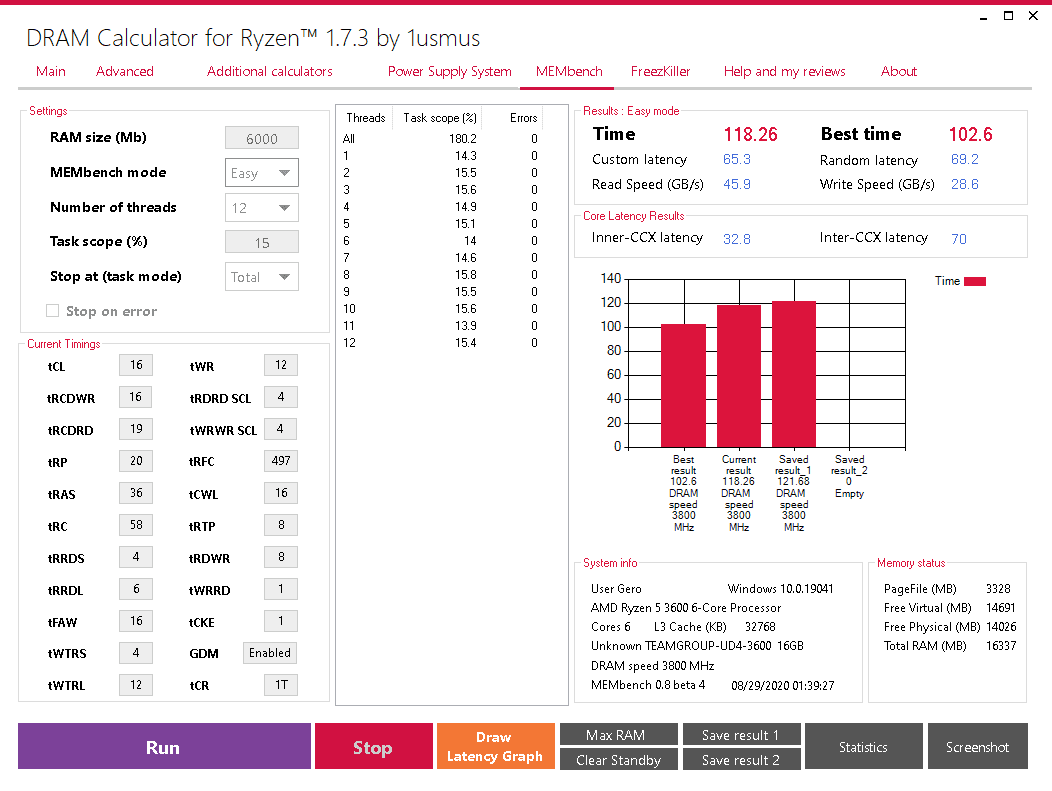Viewport: 1052px width, 791px height.
Task: Open Additional calculators tab
Action: [x=270, y=71]
